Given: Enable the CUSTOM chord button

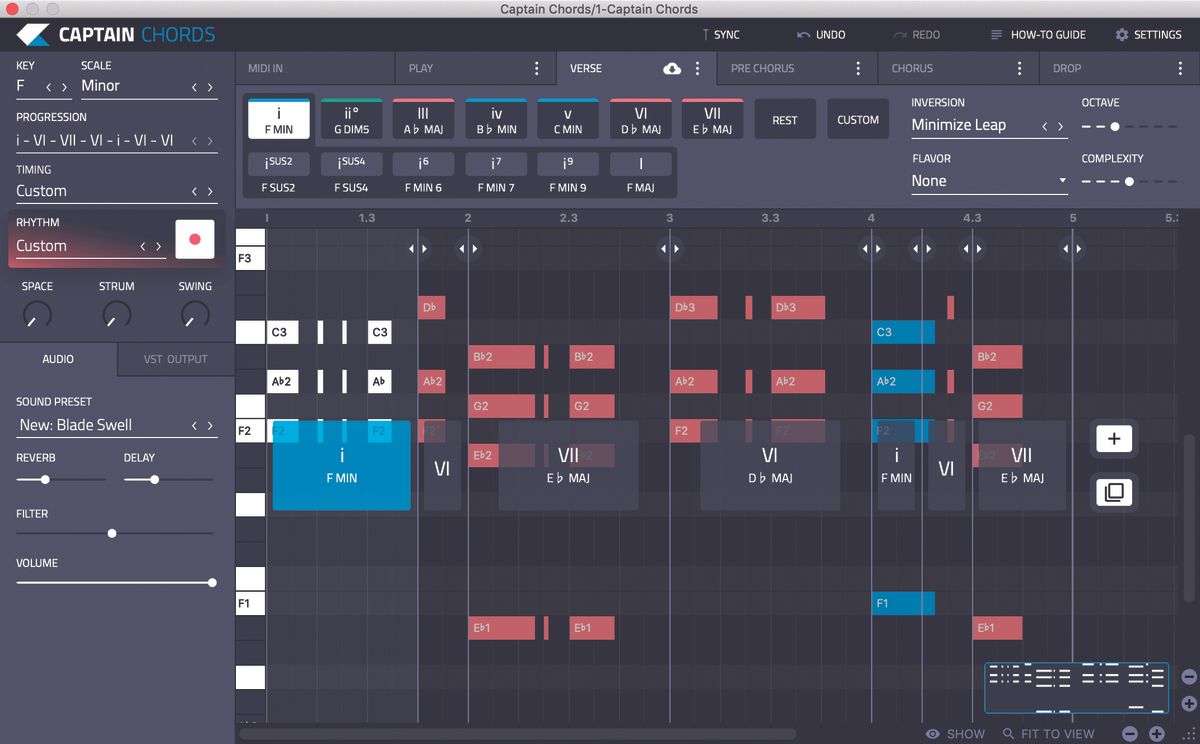Looking at the screenshot, I should (x=858, y=119).
